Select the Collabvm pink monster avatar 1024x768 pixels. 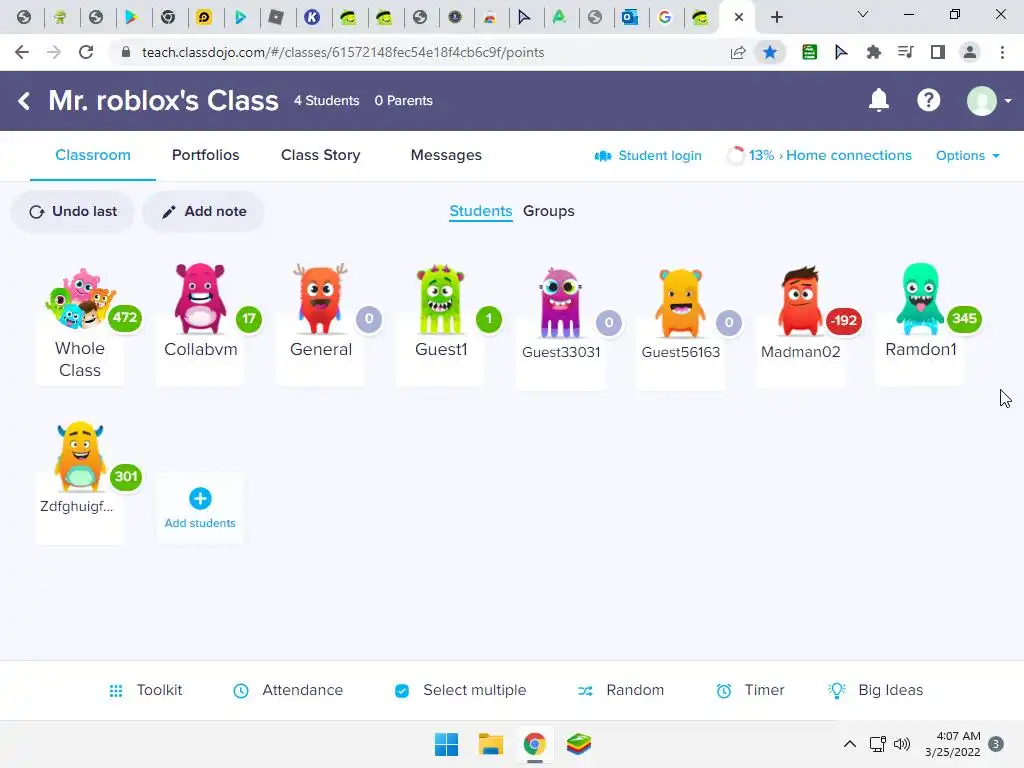(200, 298)
